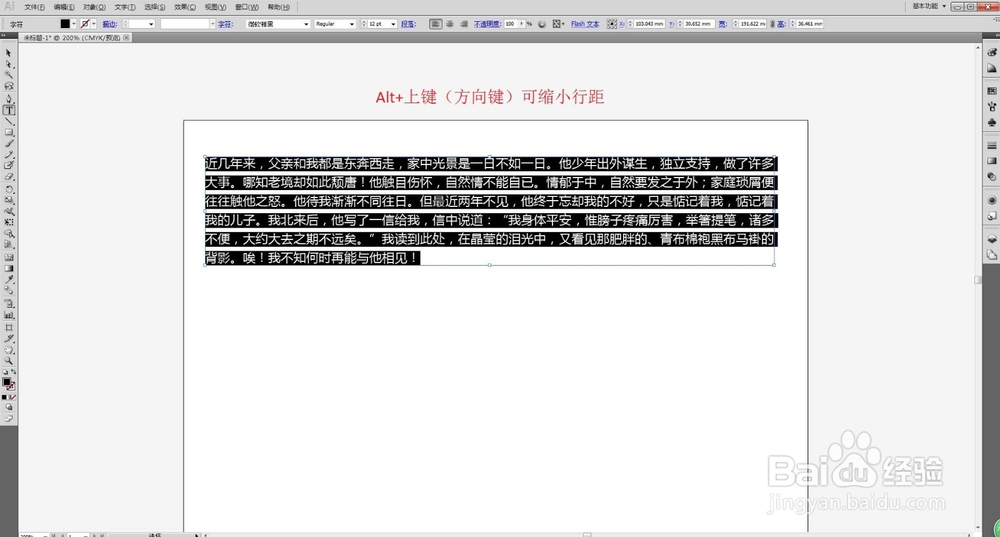1000x537 pixels.
Task: Open the 对象(O) menu
Action: pyautogui.click(x=94, y=7)
